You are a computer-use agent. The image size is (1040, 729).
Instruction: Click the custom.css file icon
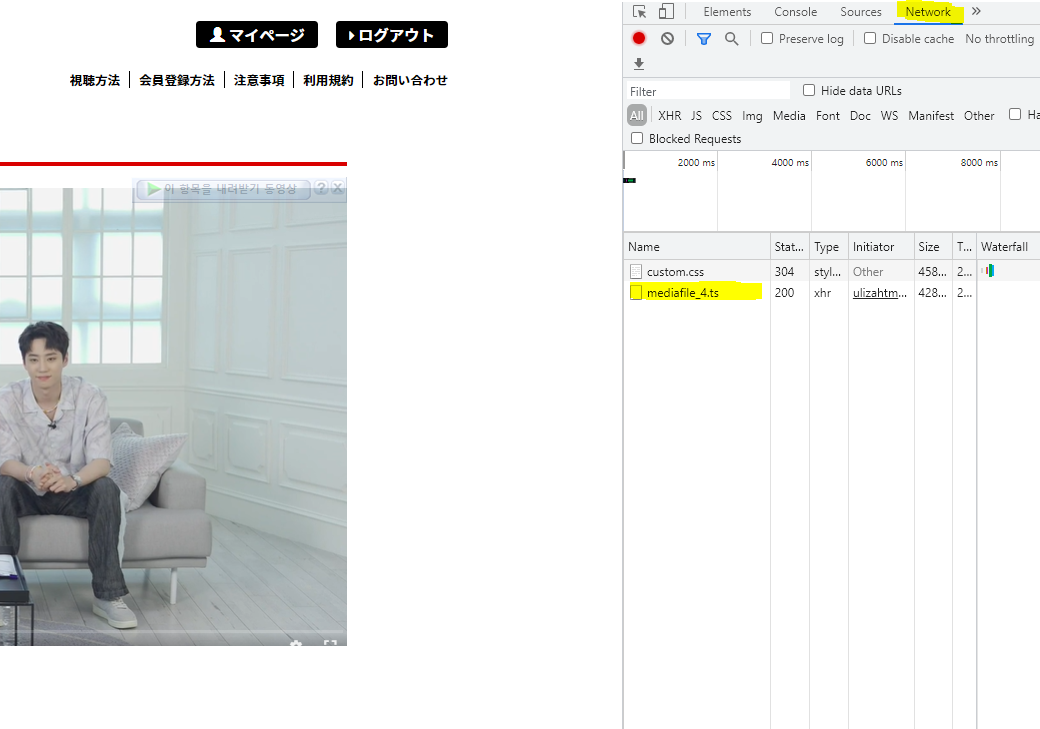tap(635, 271)
